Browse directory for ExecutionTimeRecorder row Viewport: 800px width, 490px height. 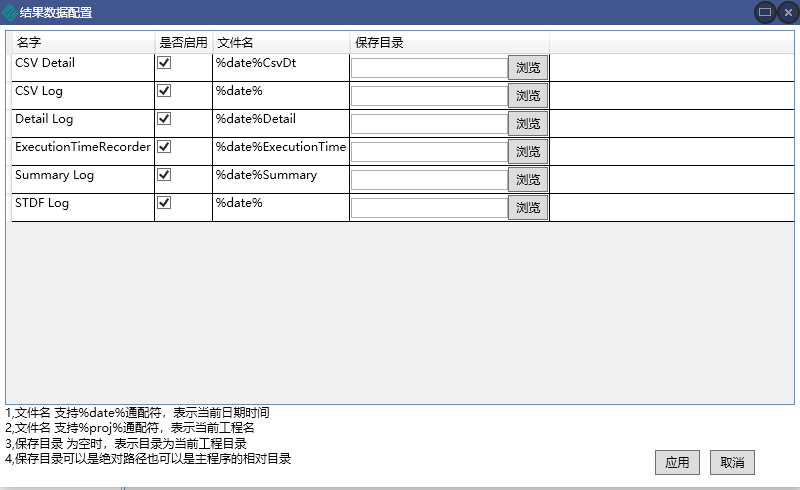tap(528, 152)
